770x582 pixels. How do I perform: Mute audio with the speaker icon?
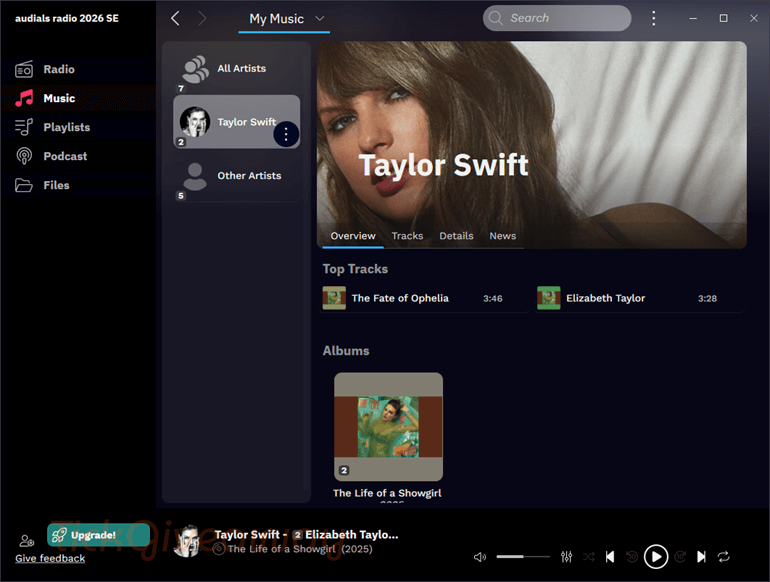point(480,557)
